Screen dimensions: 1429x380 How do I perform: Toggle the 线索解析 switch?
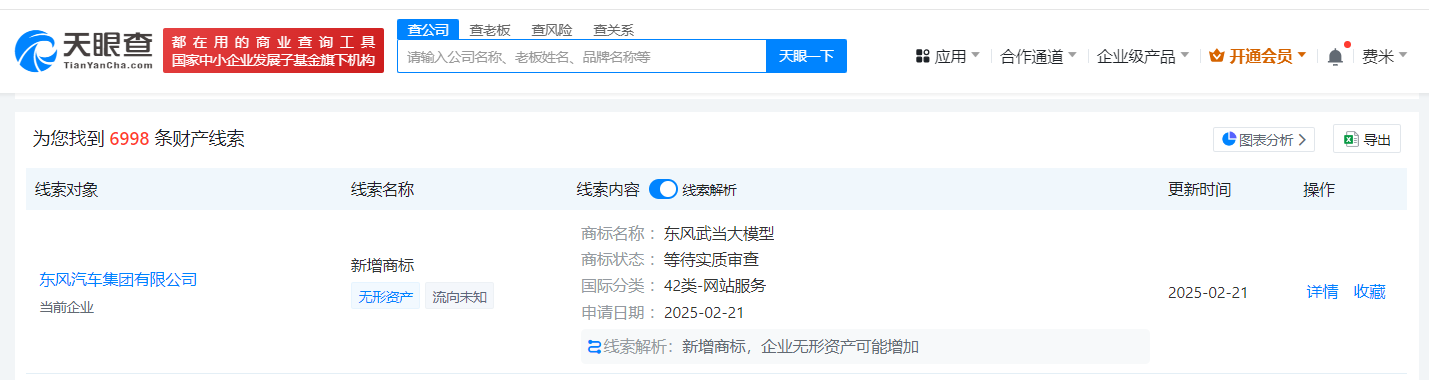[664, 189]
